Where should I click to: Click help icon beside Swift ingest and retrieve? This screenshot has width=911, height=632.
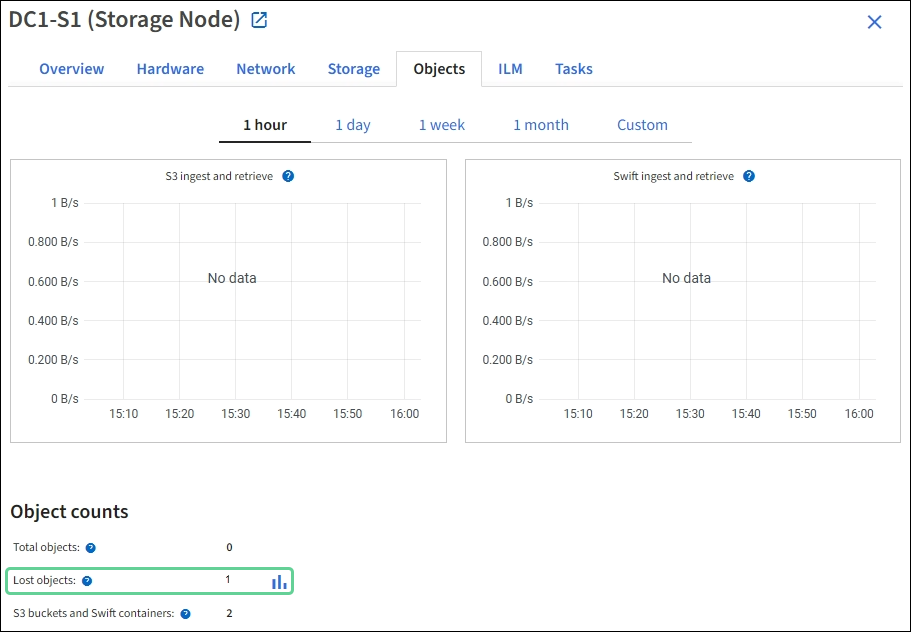point(749,176)
